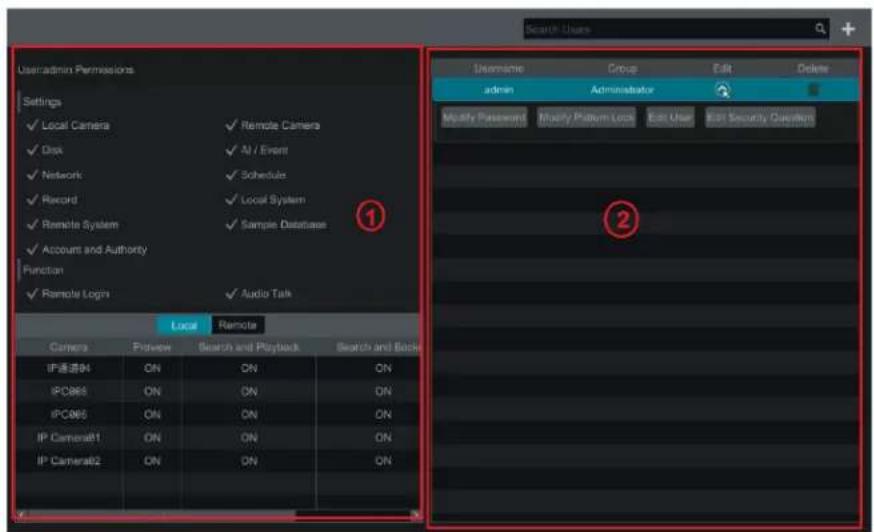Screen dimensions: 874x532
Task: Click the edit icon for admin user
Action: pos(722,90)
